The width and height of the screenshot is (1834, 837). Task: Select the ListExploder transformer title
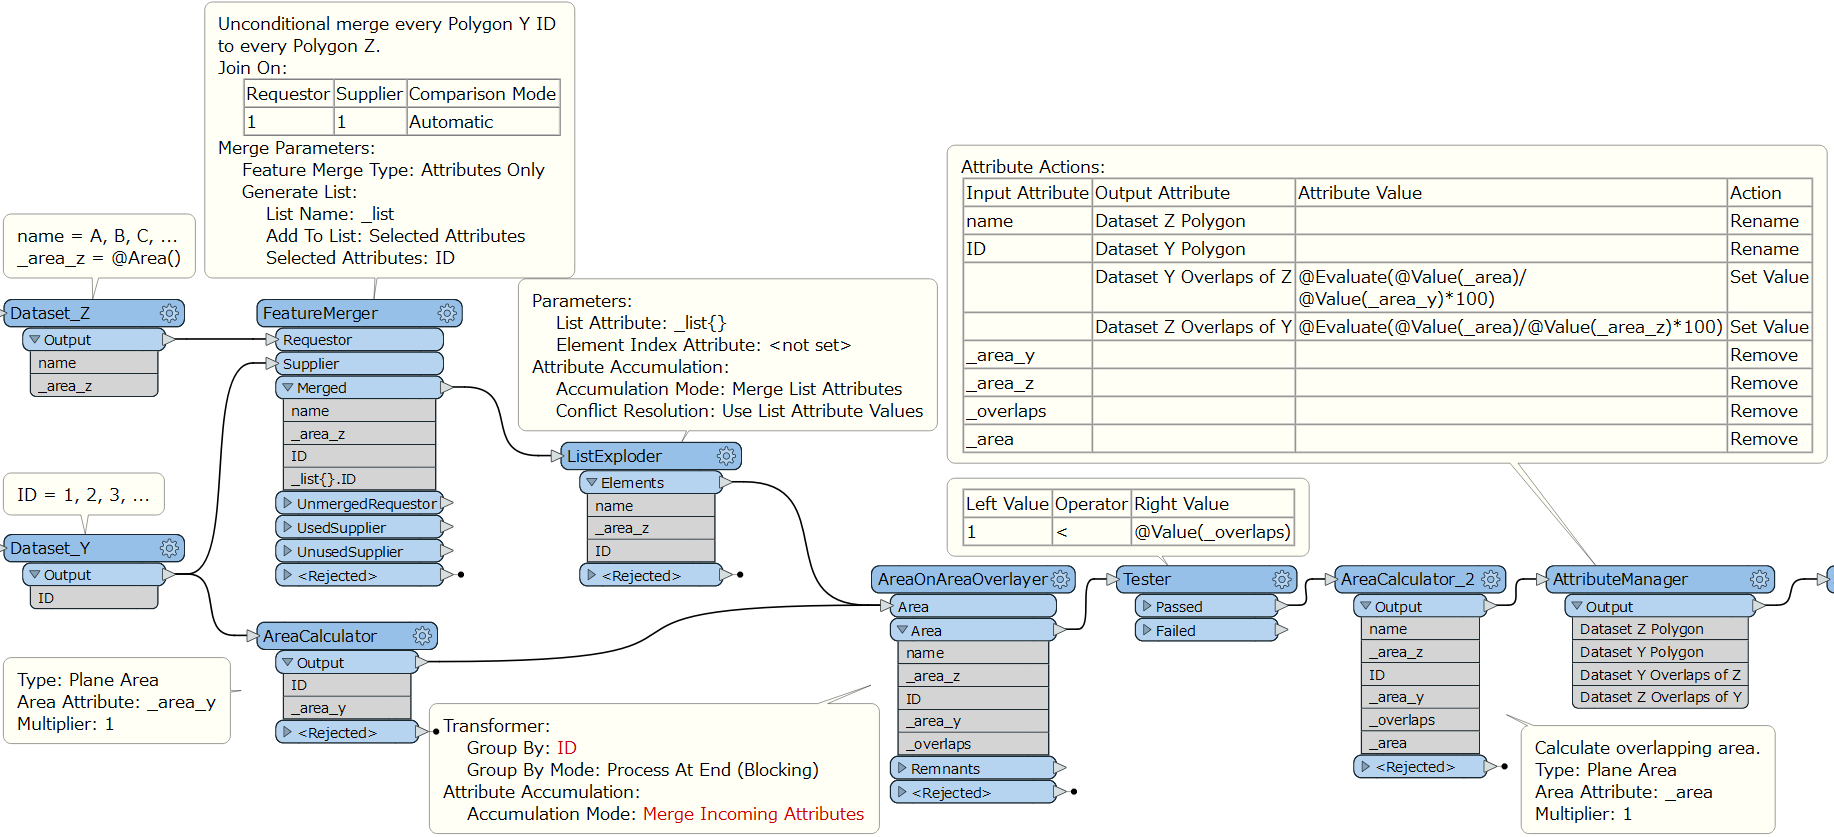pos(614,456)
